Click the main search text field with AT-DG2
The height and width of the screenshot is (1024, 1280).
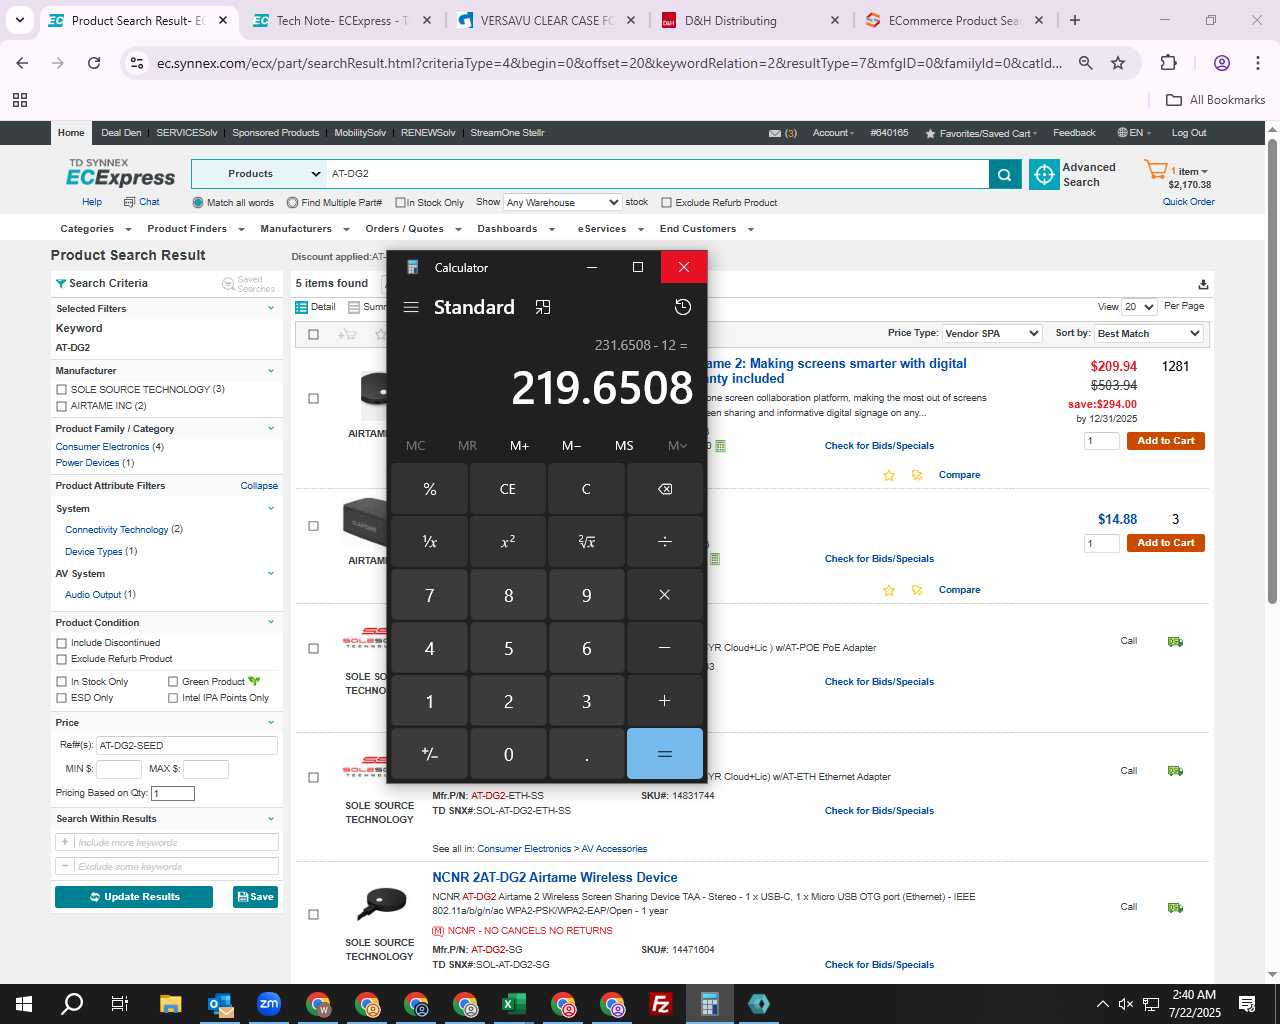tap(657, 174)
